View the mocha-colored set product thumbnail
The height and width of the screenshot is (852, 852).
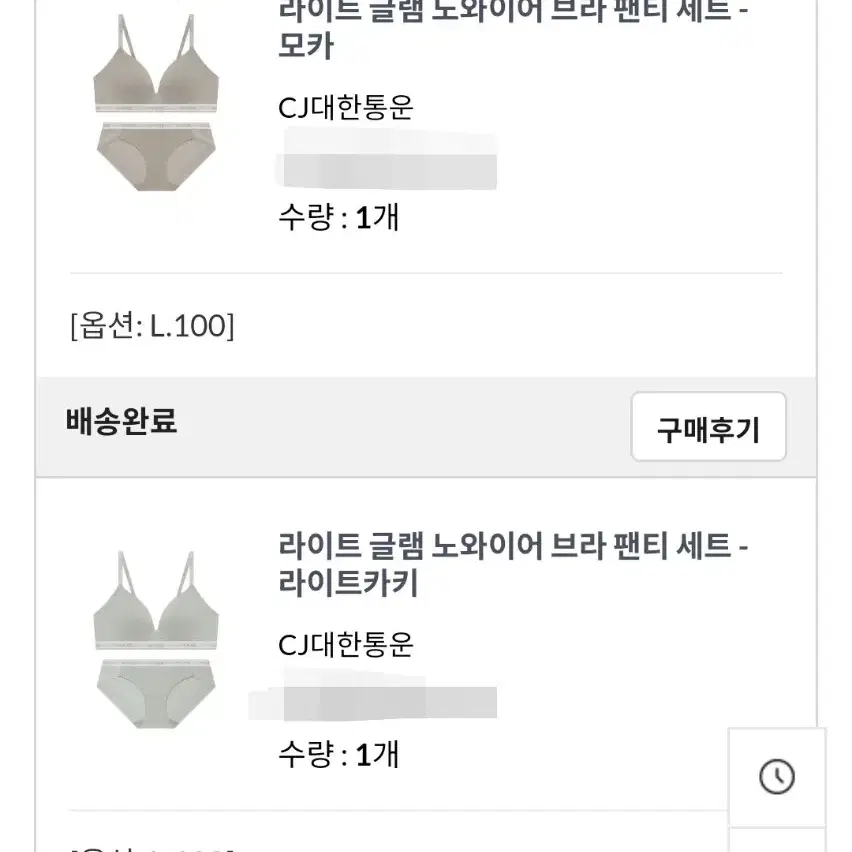click(x=156, y=102)
